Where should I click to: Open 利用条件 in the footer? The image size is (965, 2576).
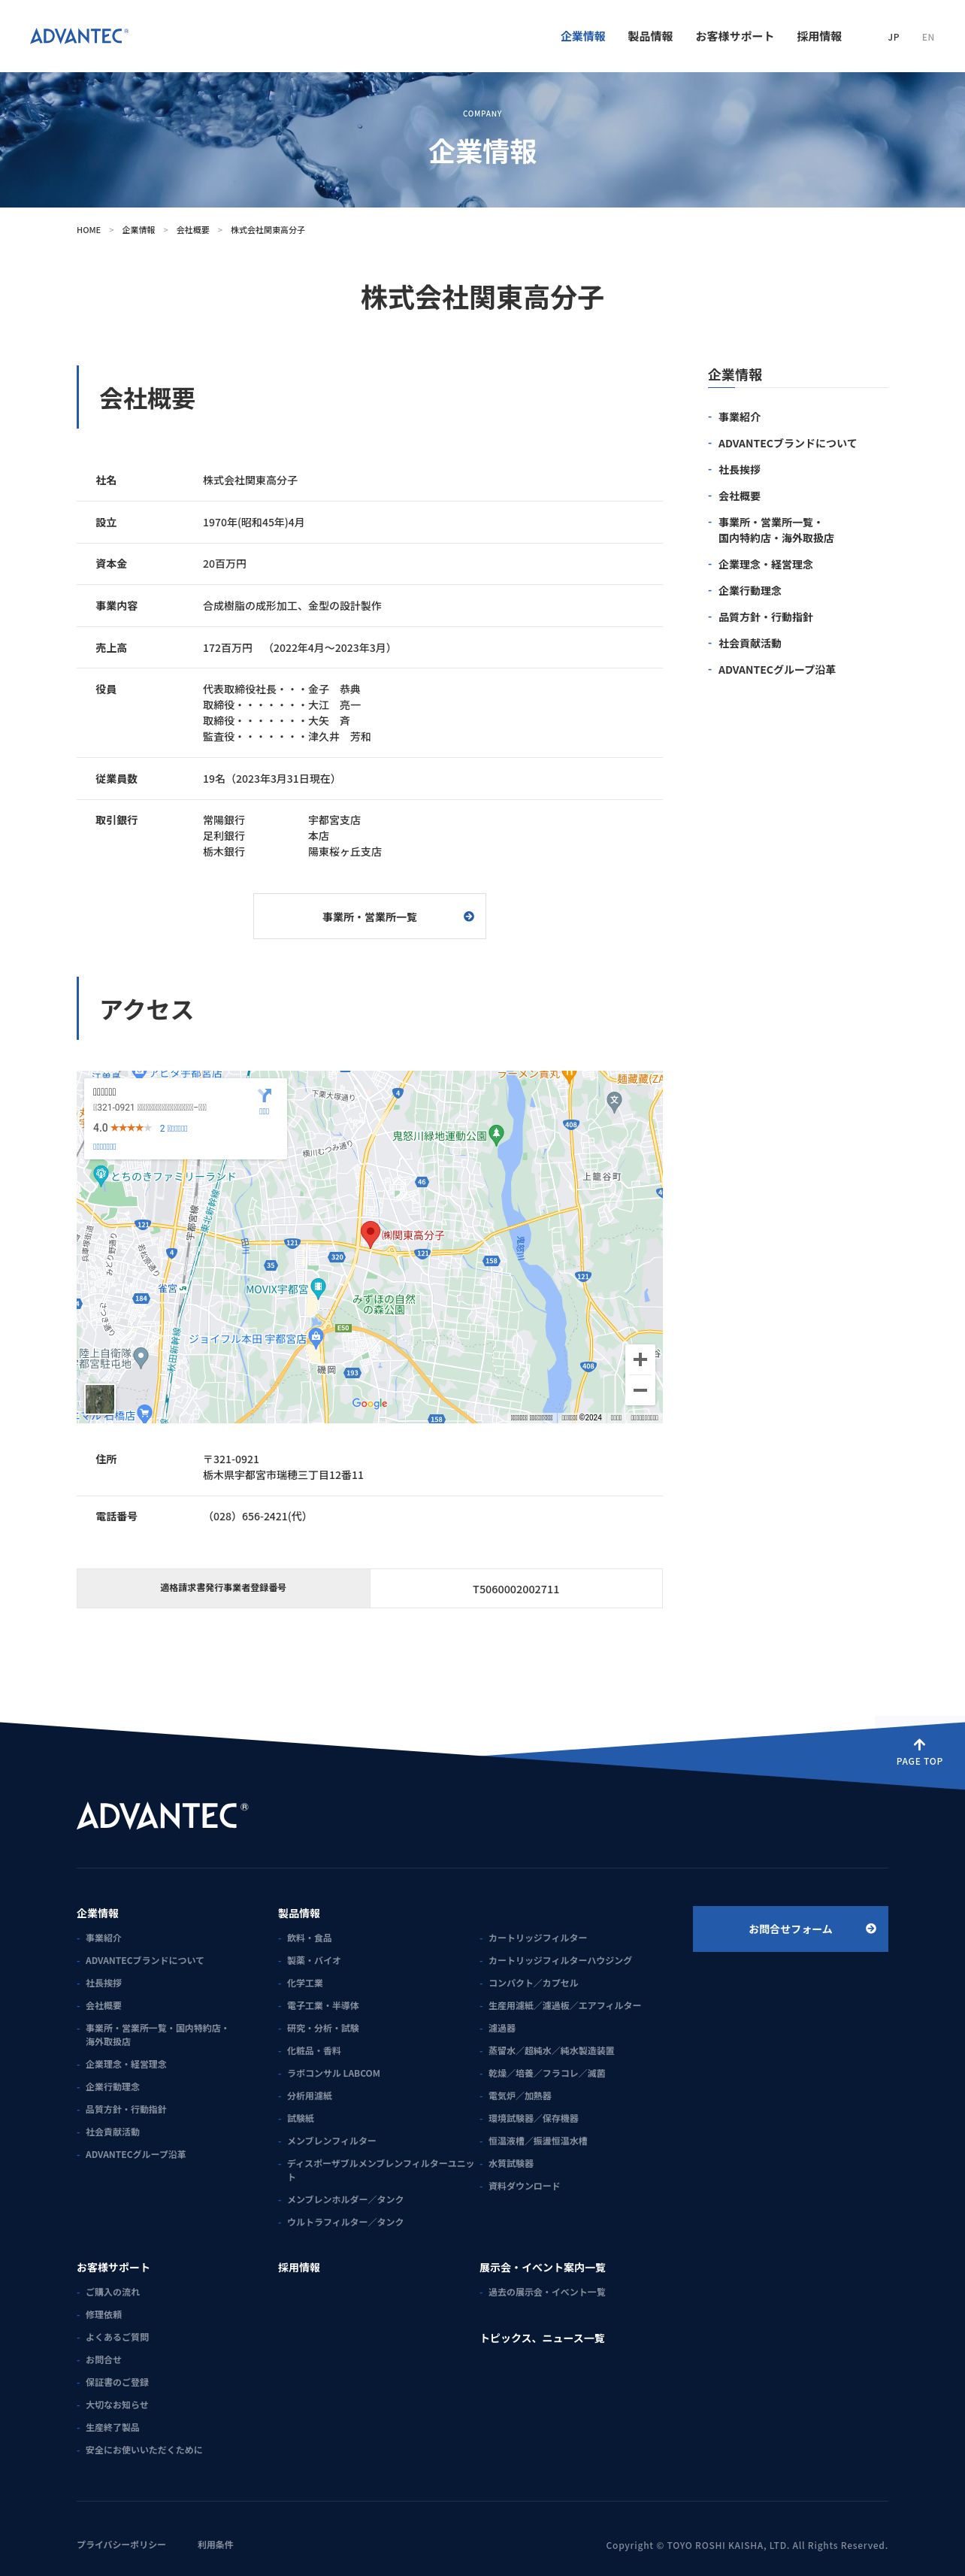tap(215, 2544)
